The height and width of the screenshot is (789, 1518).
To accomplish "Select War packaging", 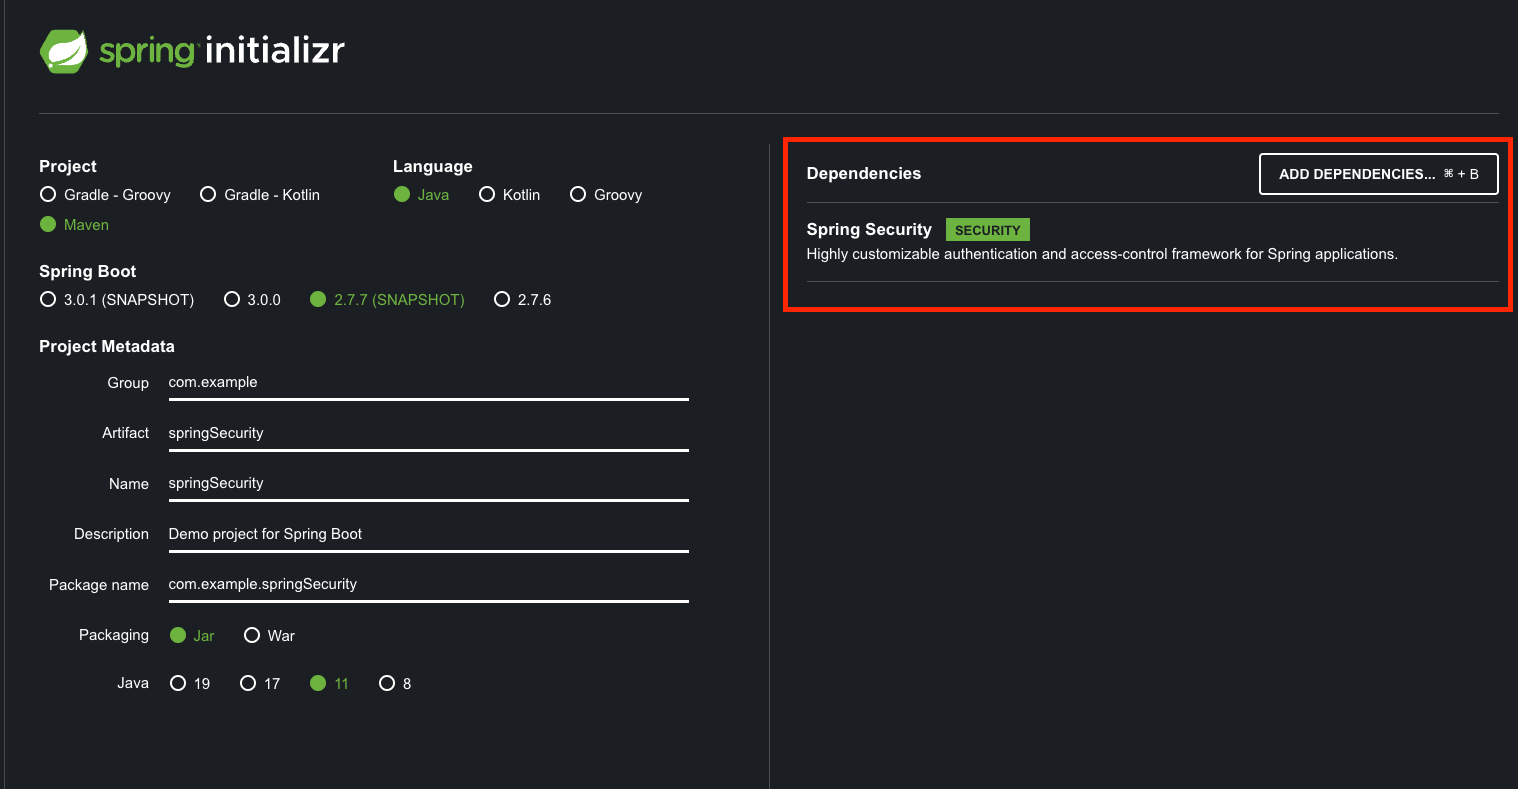I will [x=269, y=636].
